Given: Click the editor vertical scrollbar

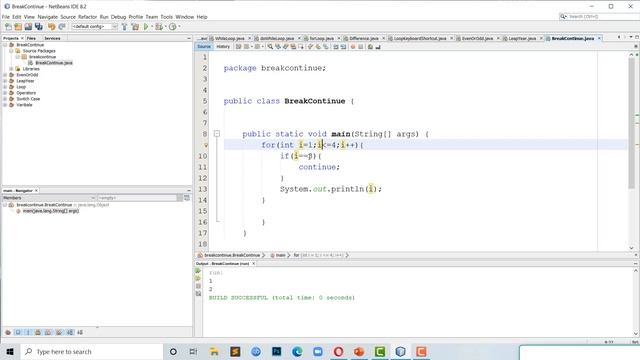Looking at the screenshot, I should coord(631,123).
